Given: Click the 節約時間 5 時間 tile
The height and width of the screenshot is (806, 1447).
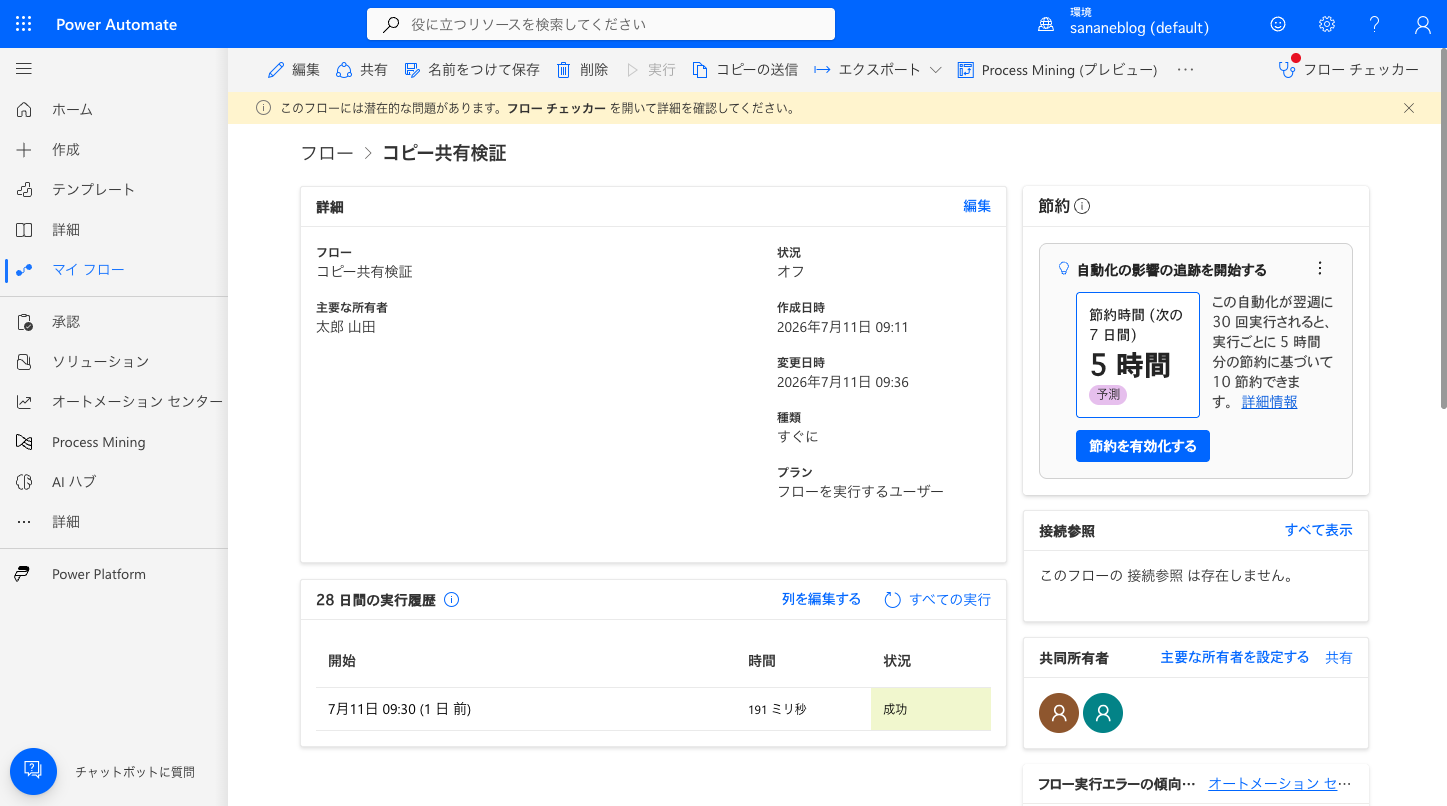Looking at the screenshot, I should (1138, 355).
